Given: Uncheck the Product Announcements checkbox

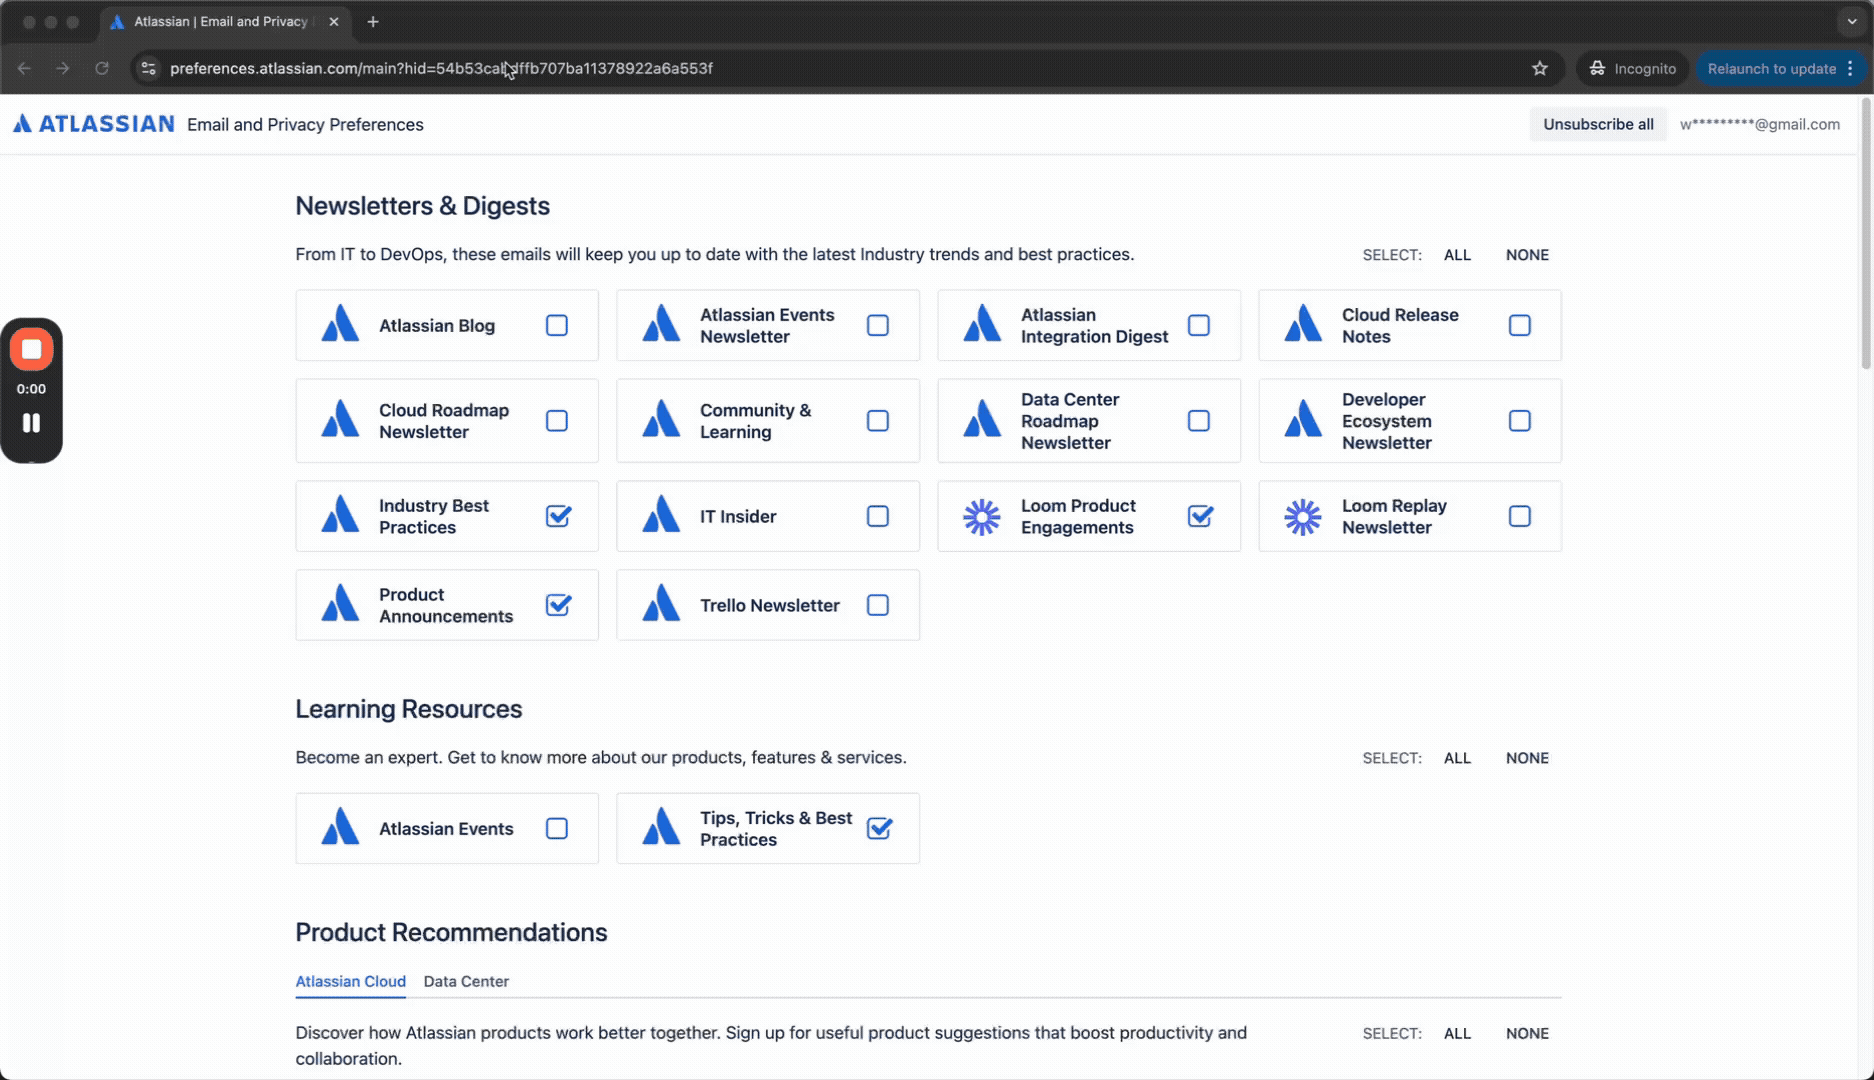Looking at the screenshot, I should 558,604.
